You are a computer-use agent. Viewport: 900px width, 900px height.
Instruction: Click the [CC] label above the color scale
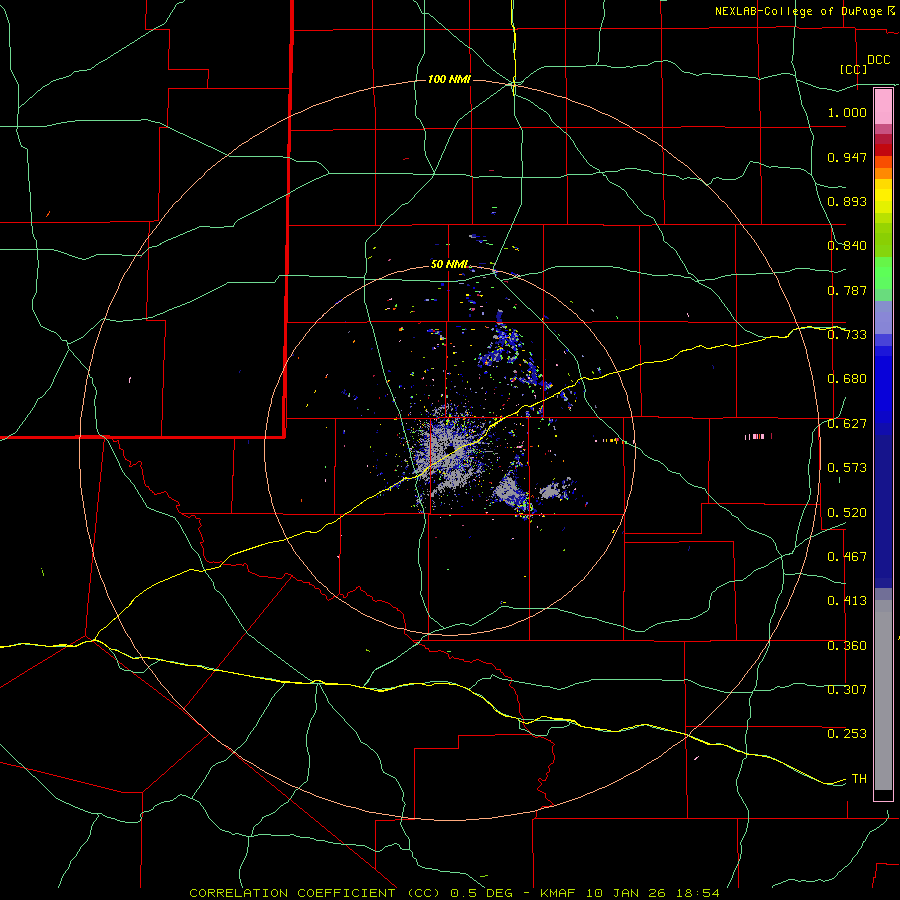click(x=853, y=69)
